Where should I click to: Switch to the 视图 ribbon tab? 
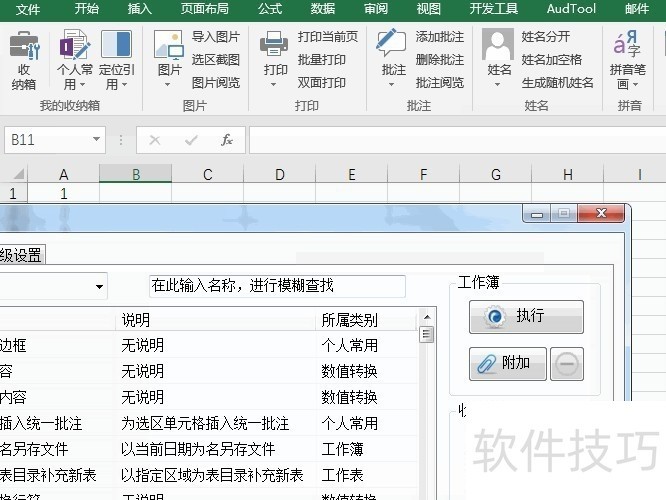(428, 9)
